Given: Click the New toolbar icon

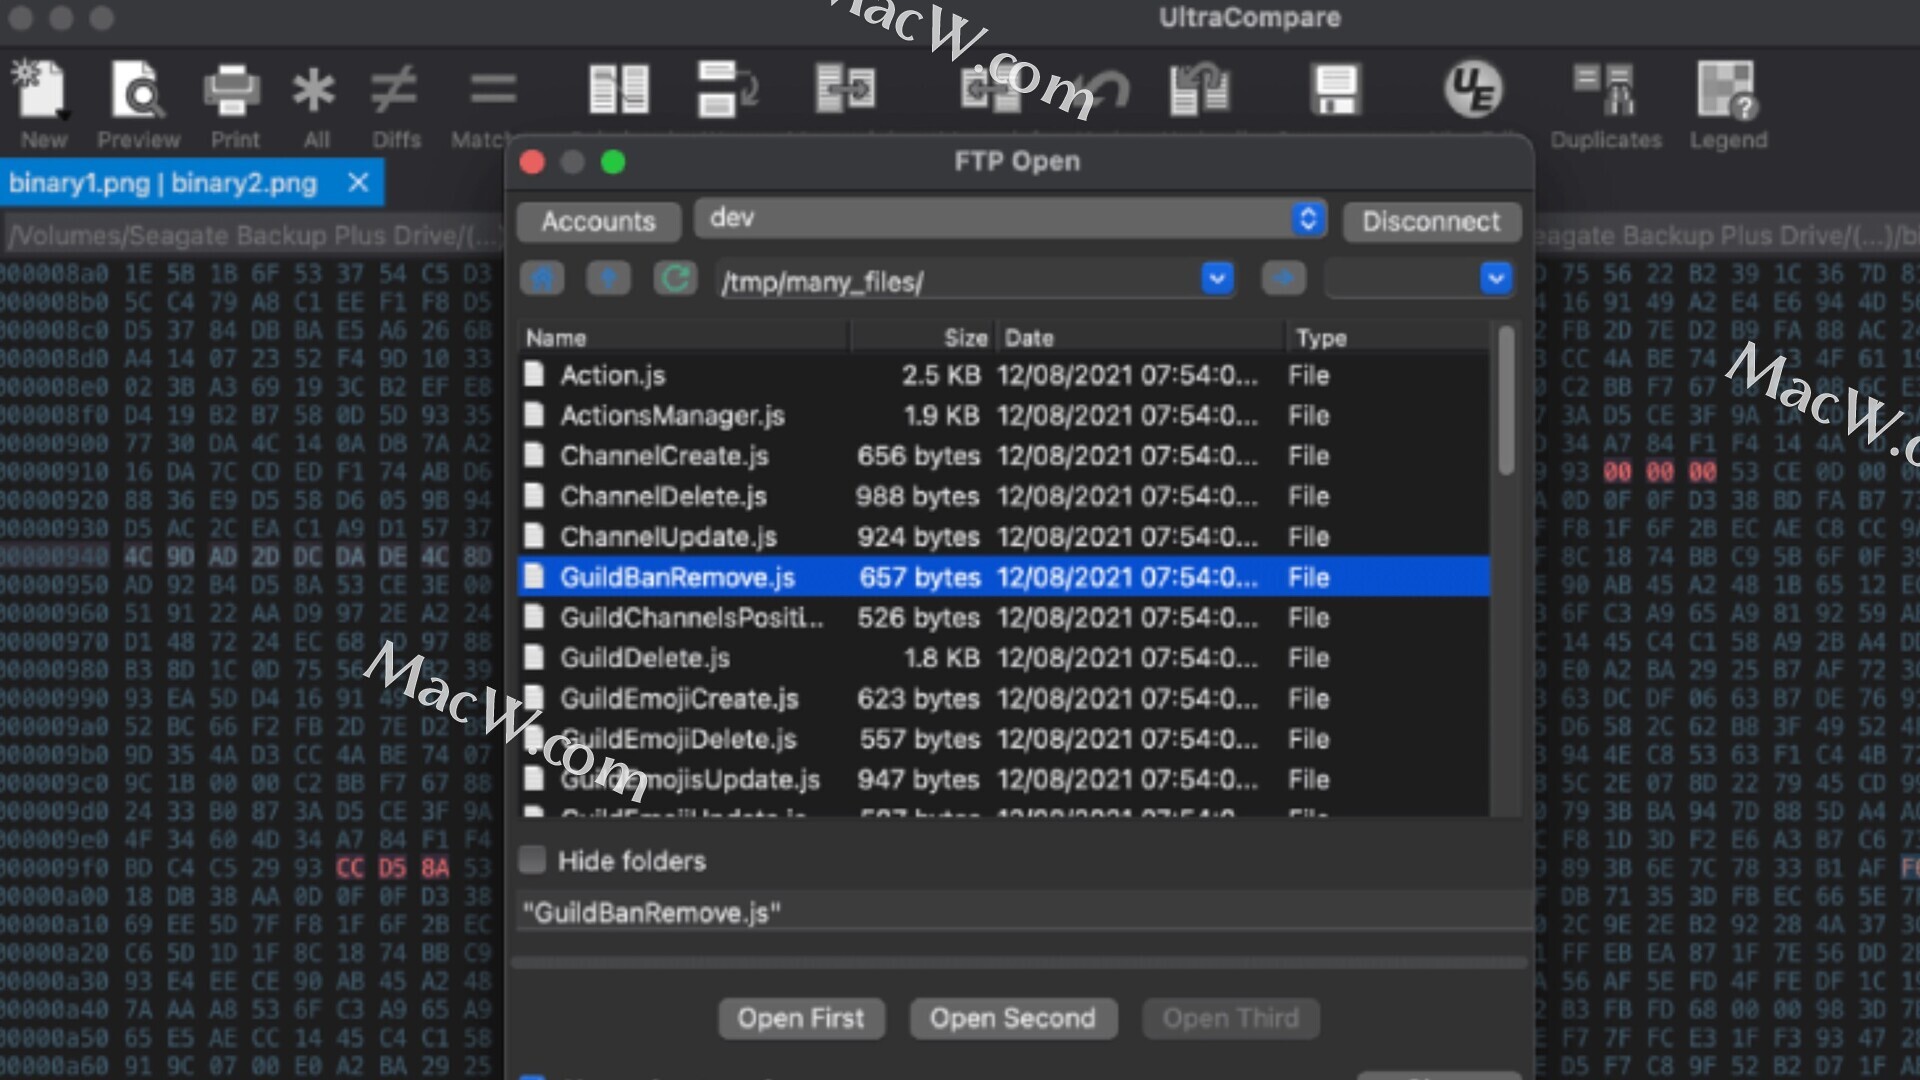Looking at the screenshot, I should (x=41, y=90).
